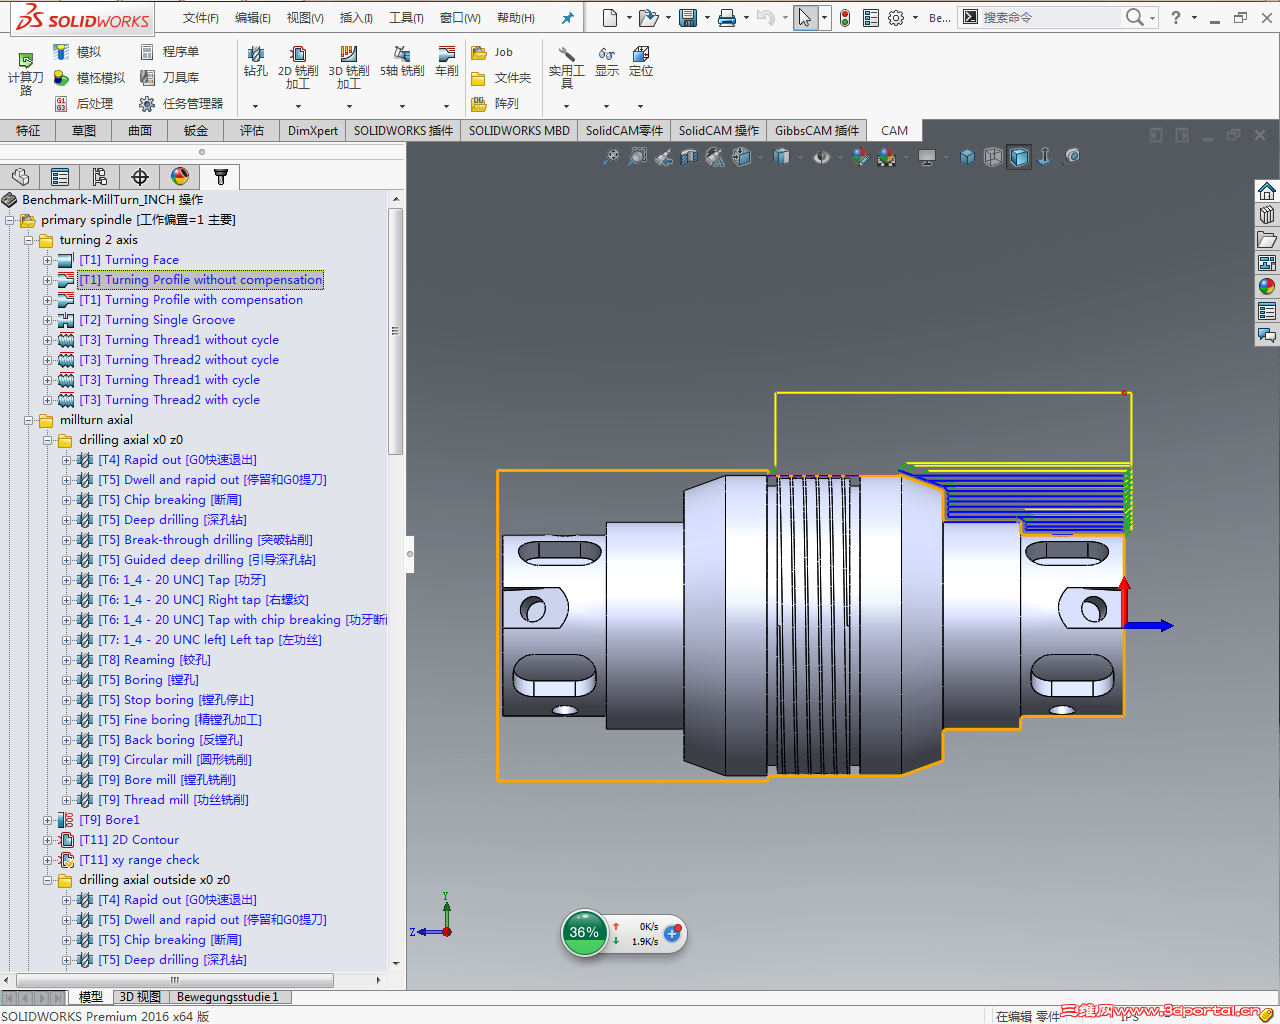Open the dropdown arrow under 车削
Image resolution: width=1280 pixels, height=1024 pixels.
[446, 106]
